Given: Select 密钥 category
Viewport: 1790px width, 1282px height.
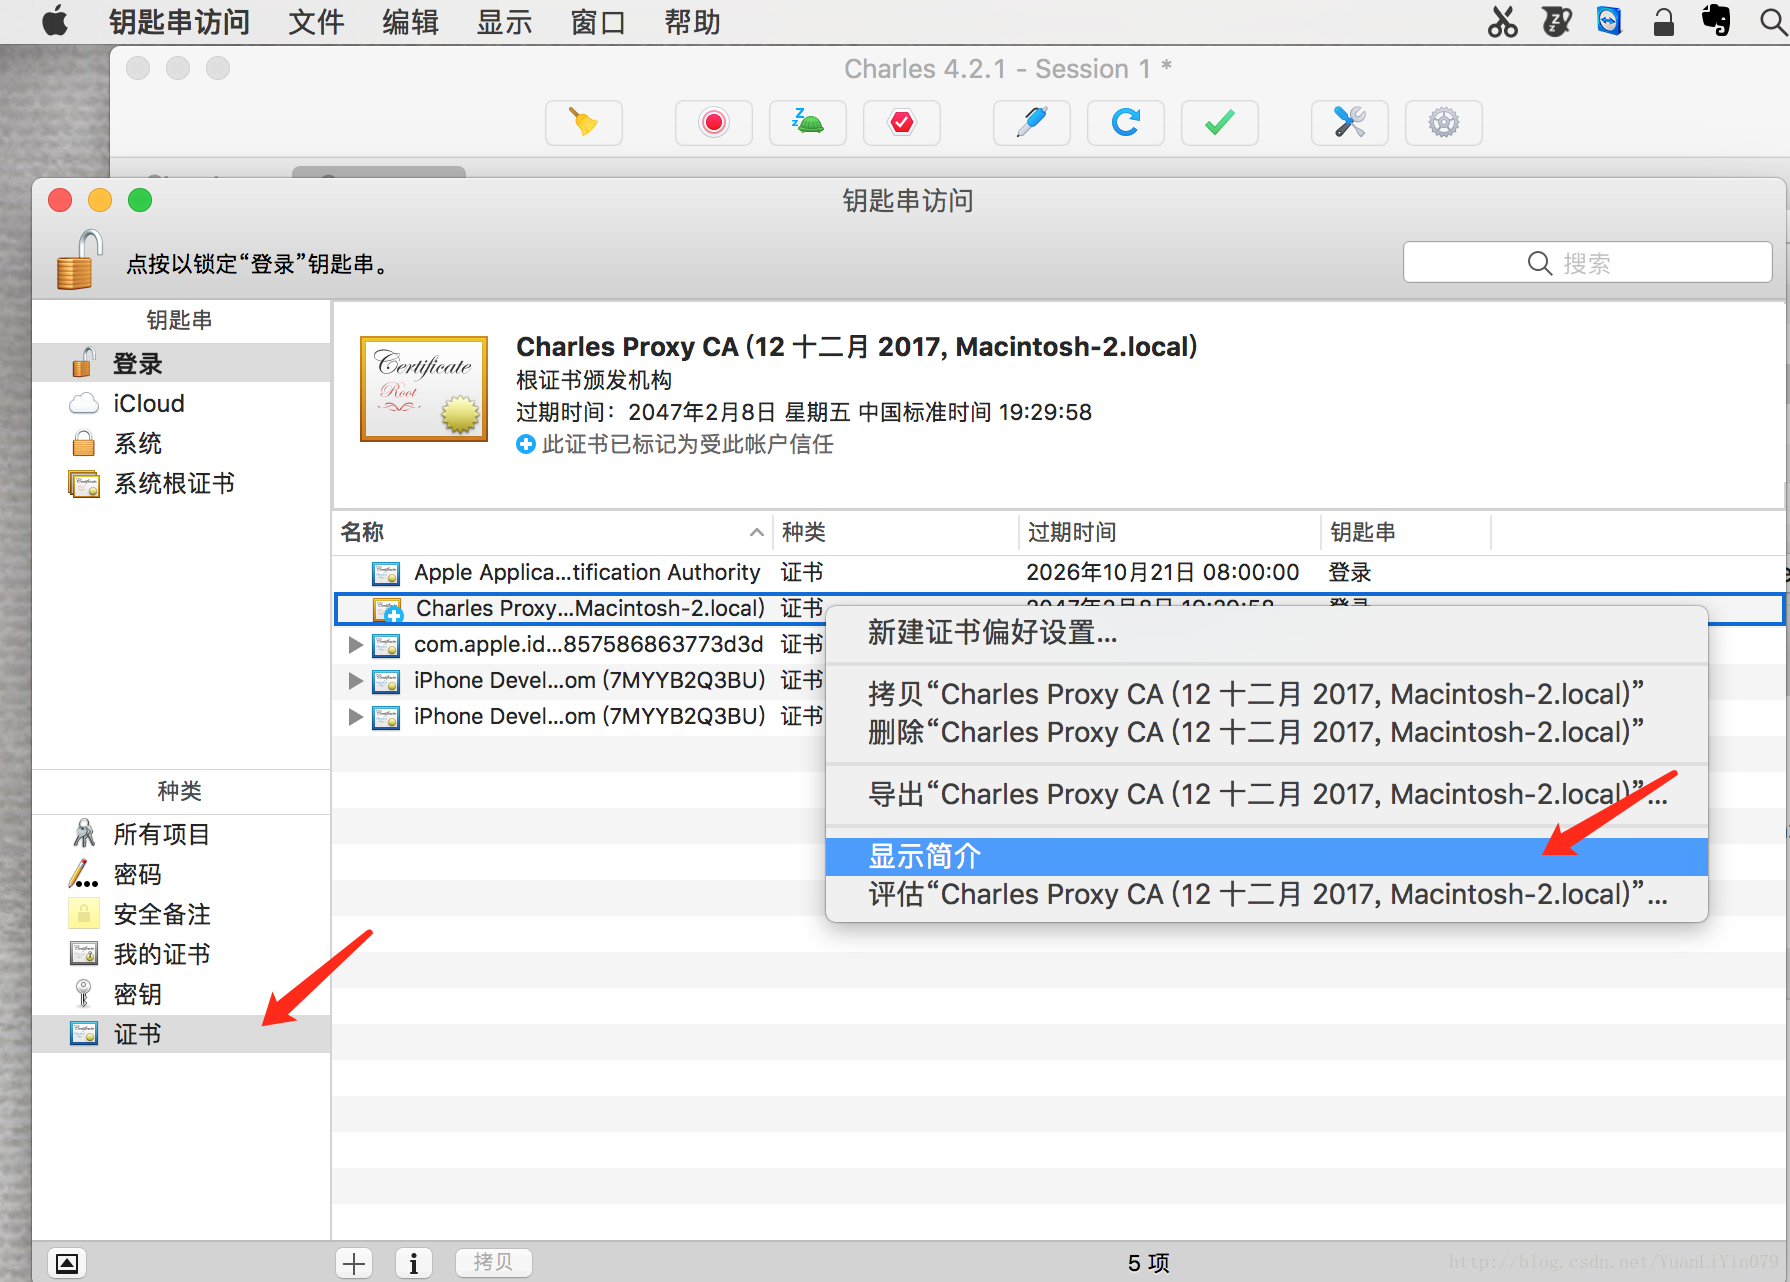Looking at the screenshot, I should pos(181,994).
